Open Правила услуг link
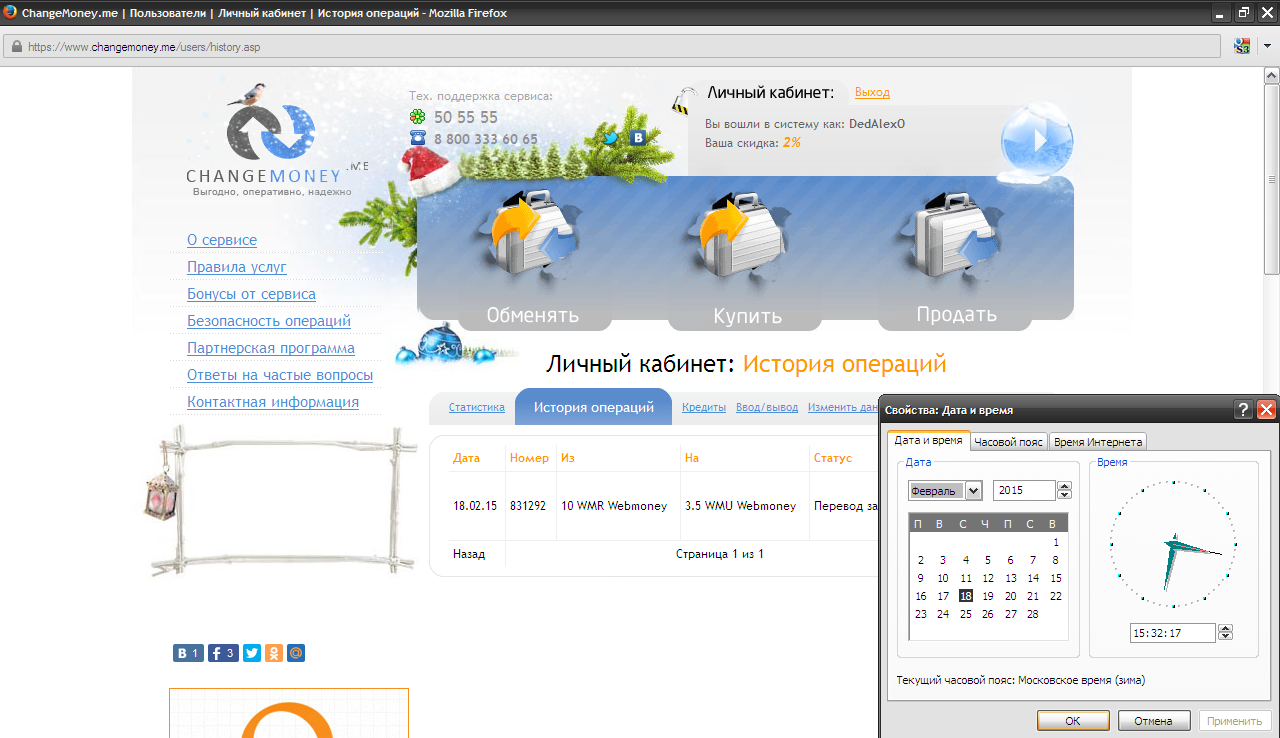Screen dimensions: 1280x738 (237, 267)
